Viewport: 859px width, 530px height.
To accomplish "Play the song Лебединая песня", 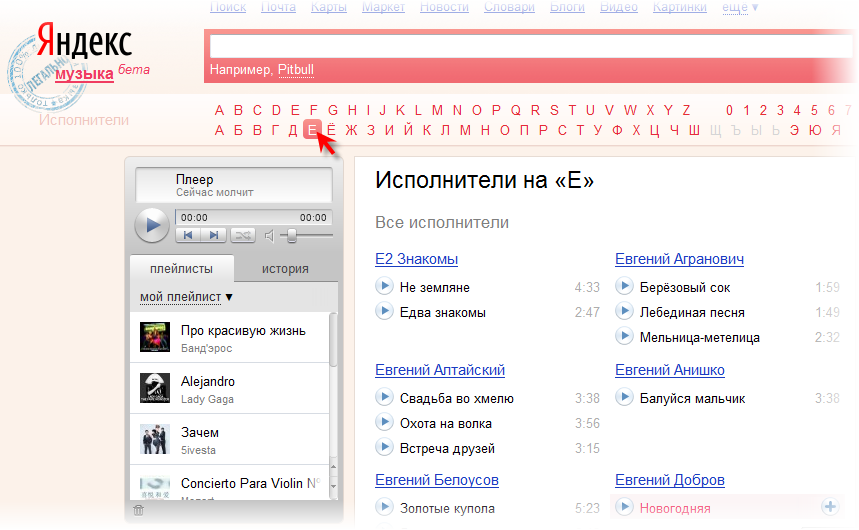I will (624, 311).
